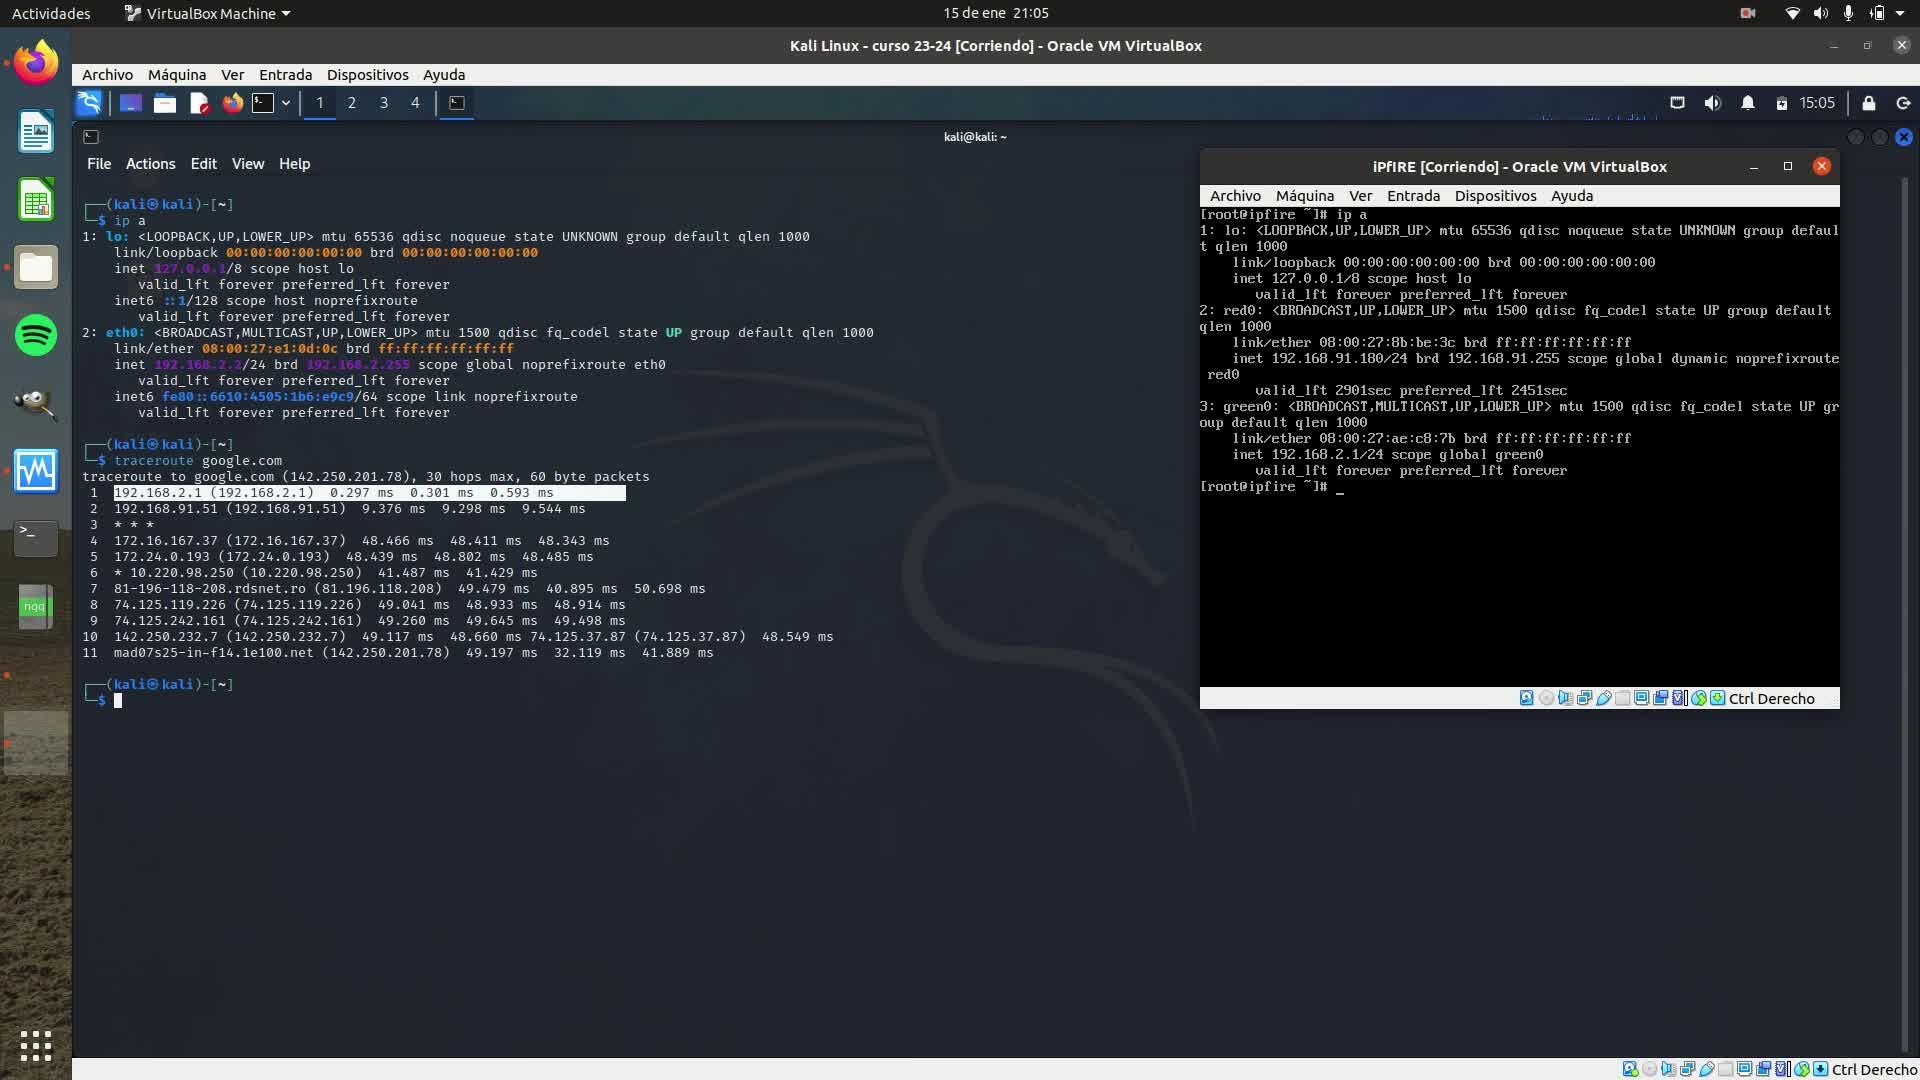Image resolution: width=1920 pixels, height=1080 pixels.
Task: Expand Ubuntu system status menu arrow
Action: pyautogui.click(x=1900, y=13)
